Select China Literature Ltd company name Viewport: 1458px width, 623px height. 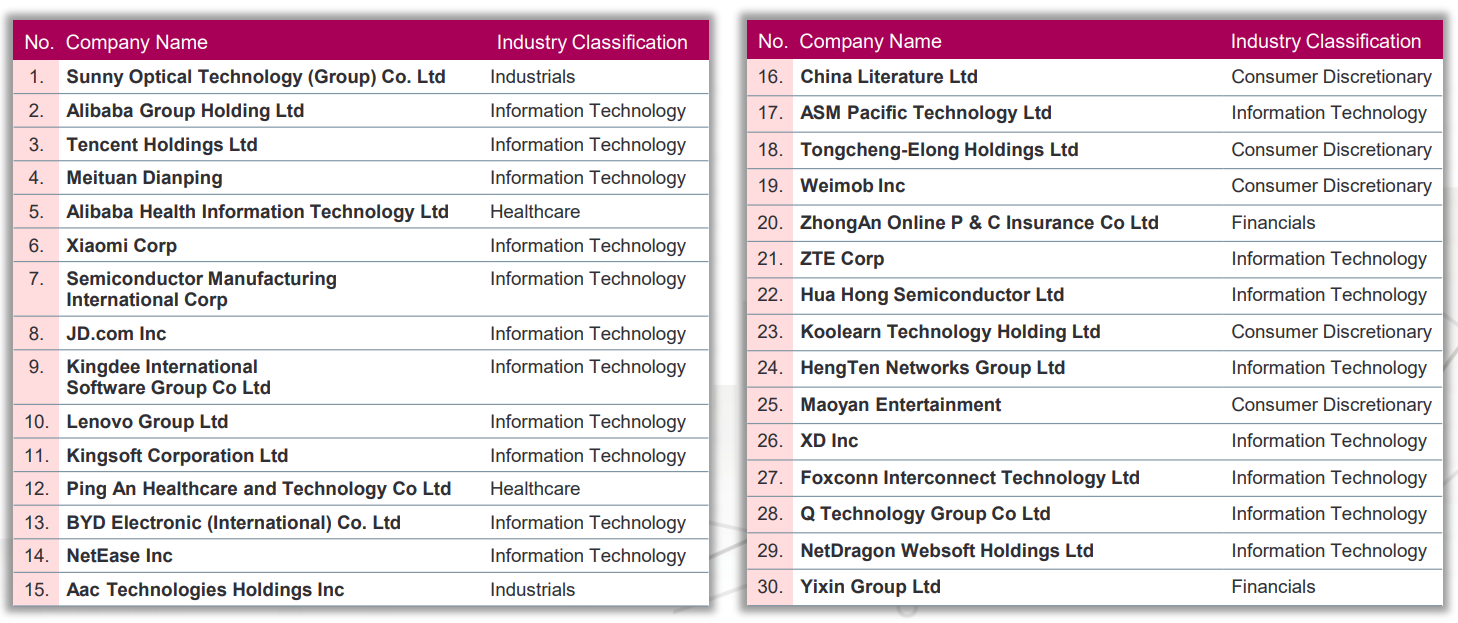(888, 77)
